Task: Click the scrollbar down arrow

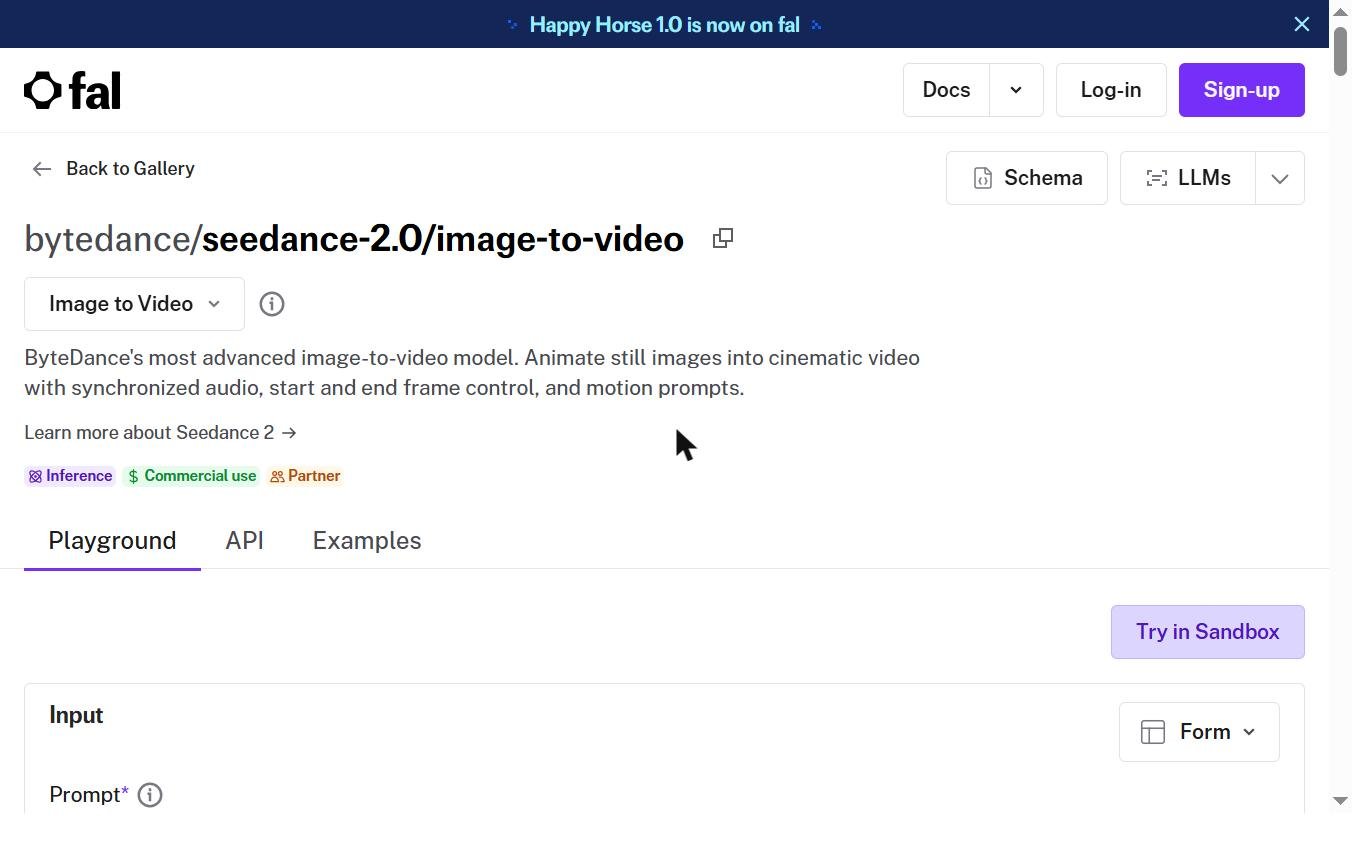Action: pyautogui.click(x=1340, y=800)
